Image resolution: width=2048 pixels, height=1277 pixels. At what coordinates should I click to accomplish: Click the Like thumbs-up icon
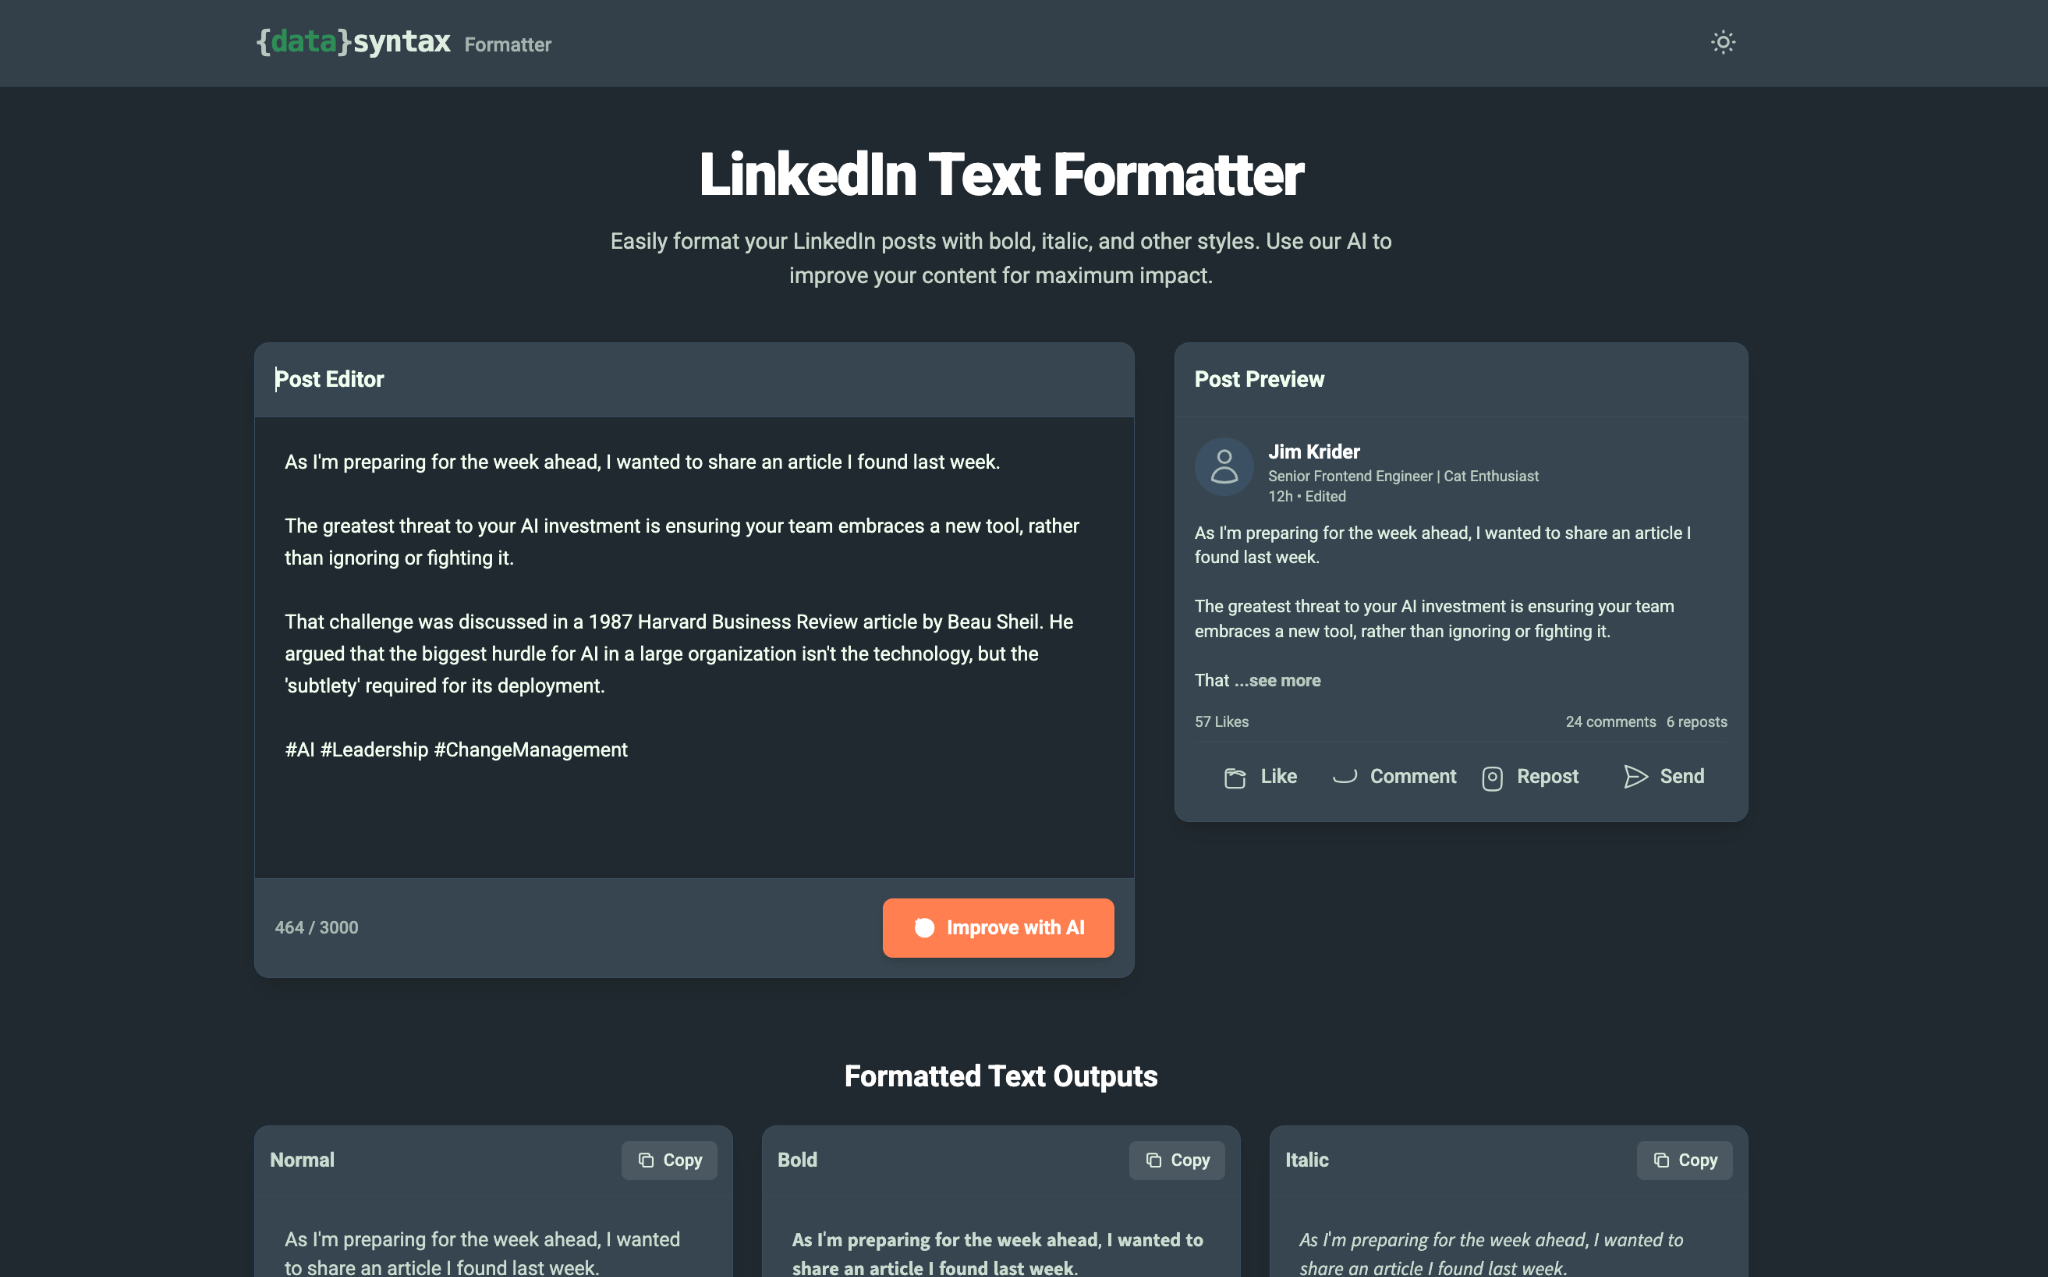(x=1235, y=777)
